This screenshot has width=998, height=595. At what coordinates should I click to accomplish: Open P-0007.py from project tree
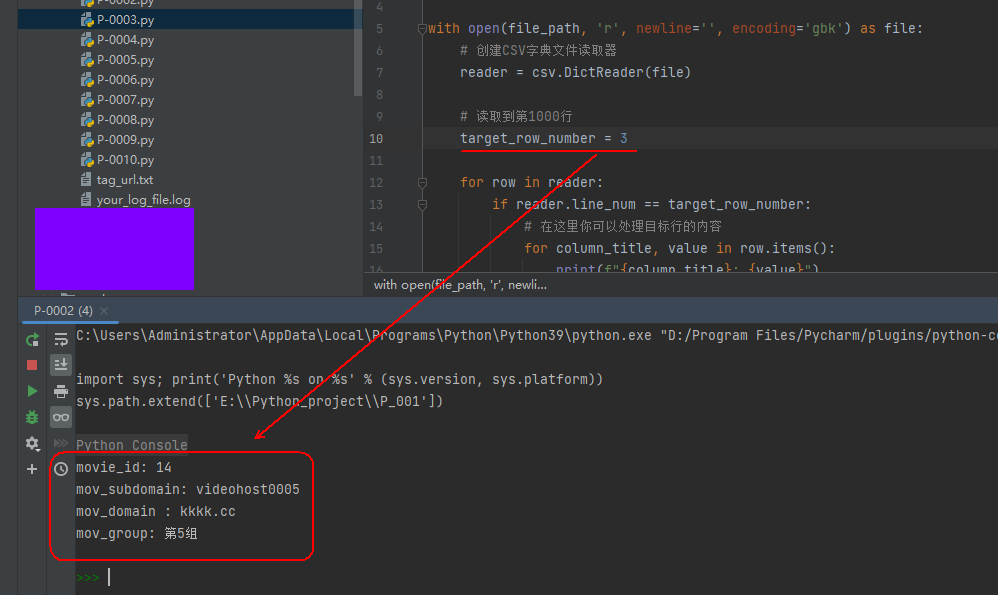[x=125, y=100]
